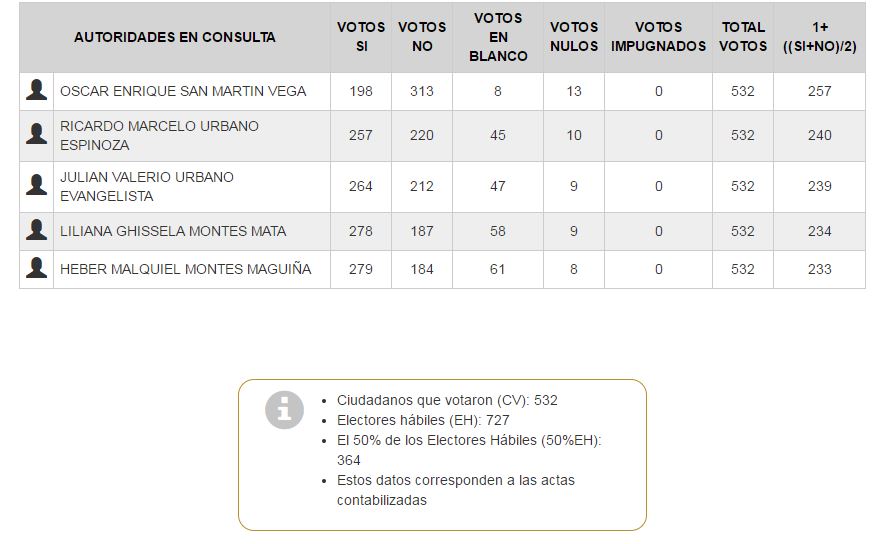This screenshot has height=544, width=875.
Task: Click the Autoridades en Consulta header
Action: tap(175, 37)
